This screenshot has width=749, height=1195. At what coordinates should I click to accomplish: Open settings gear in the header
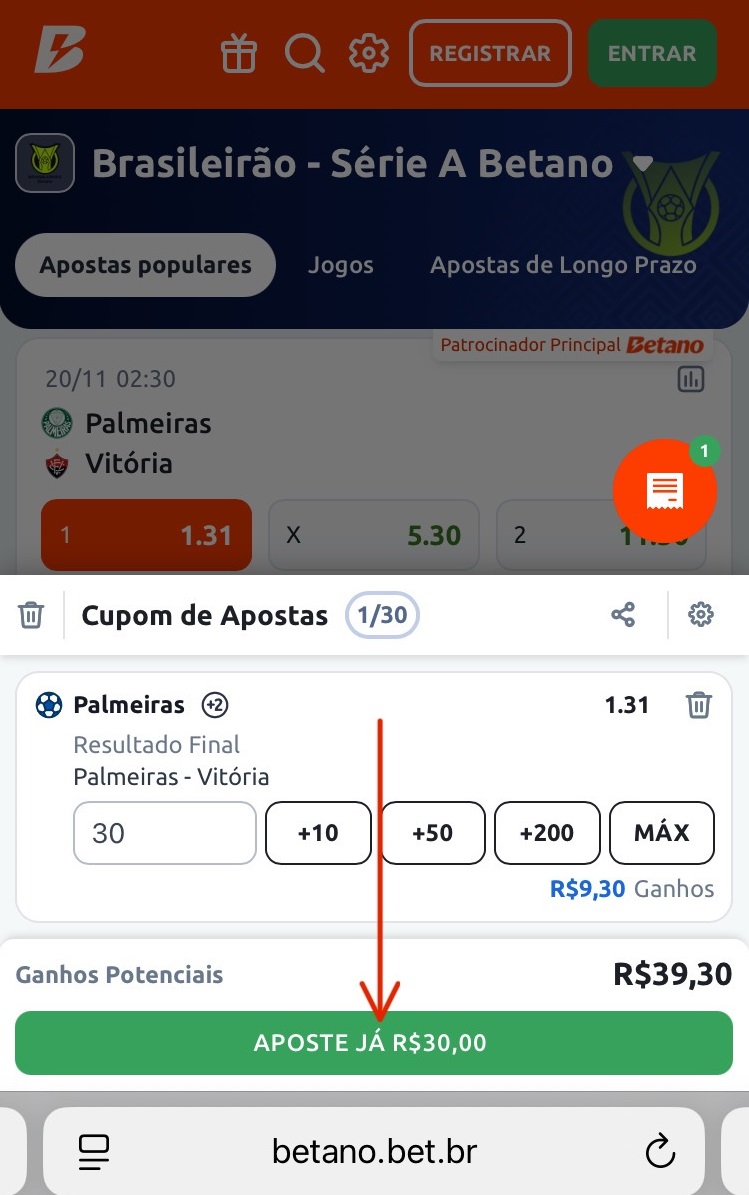pos(369,53)
